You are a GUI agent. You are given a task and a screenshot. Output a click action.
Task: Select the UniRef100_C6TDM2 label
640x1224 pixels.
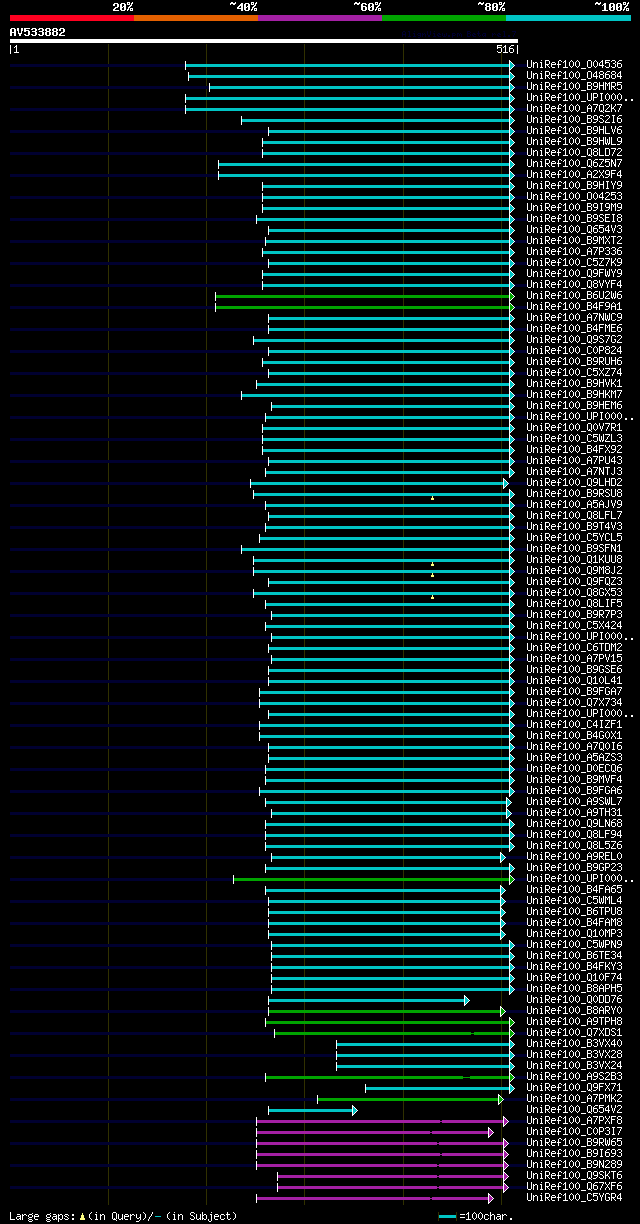point(574,648)
